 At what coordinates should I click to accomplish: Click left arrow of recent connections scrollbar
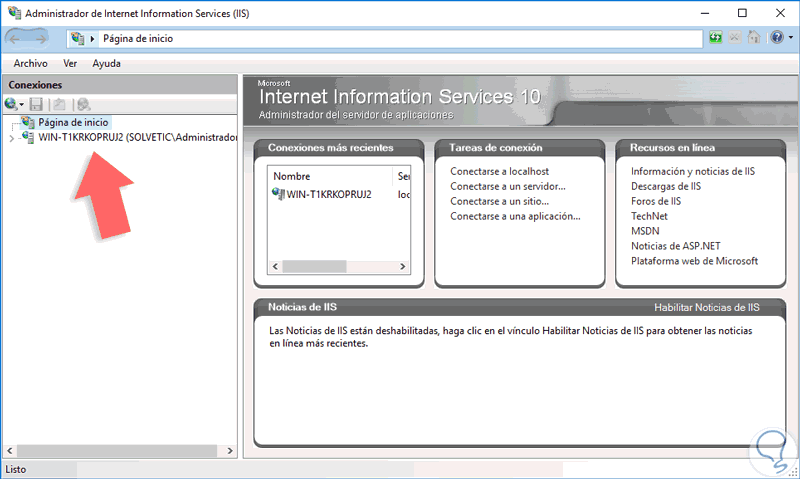(276, 266)
